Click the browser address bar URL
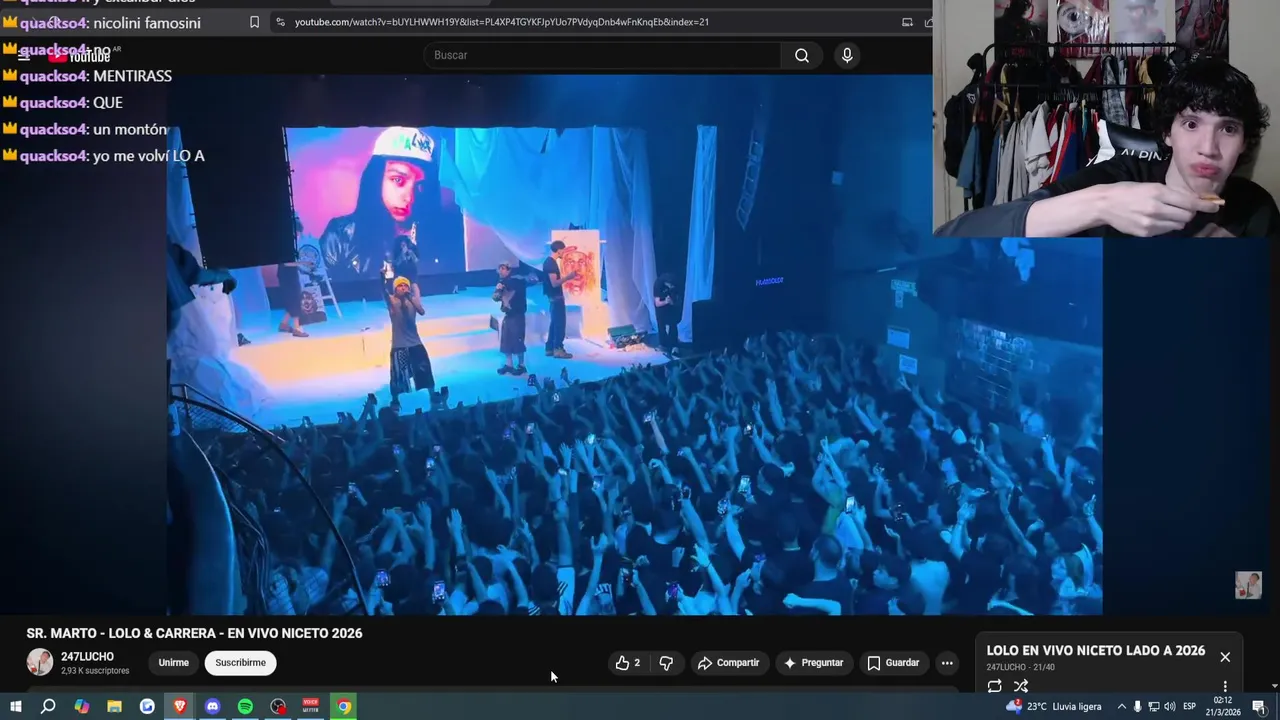1280x720 pixels. point(501,22)
